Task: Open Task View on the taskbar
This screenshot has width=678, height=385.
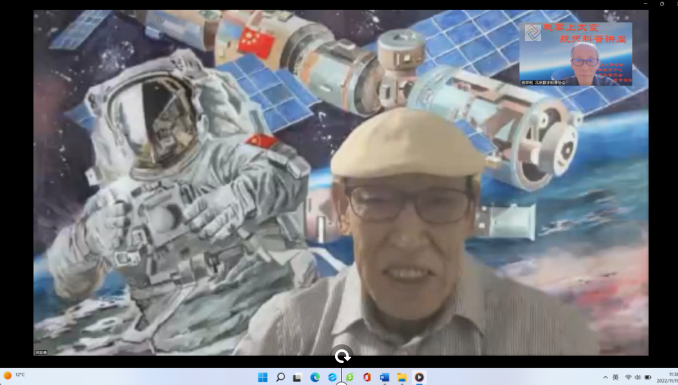Action: [297, 378]
